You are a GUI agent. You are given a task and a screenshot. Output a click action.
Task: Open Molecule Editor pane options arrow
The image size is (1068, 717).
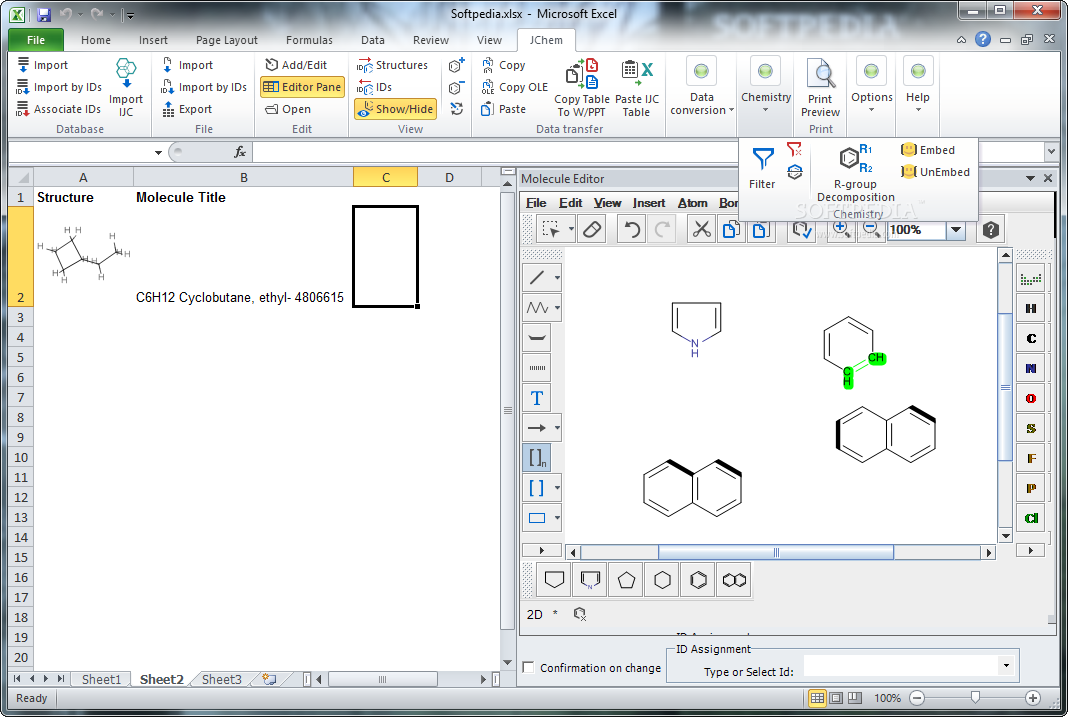click(1031, 178)
